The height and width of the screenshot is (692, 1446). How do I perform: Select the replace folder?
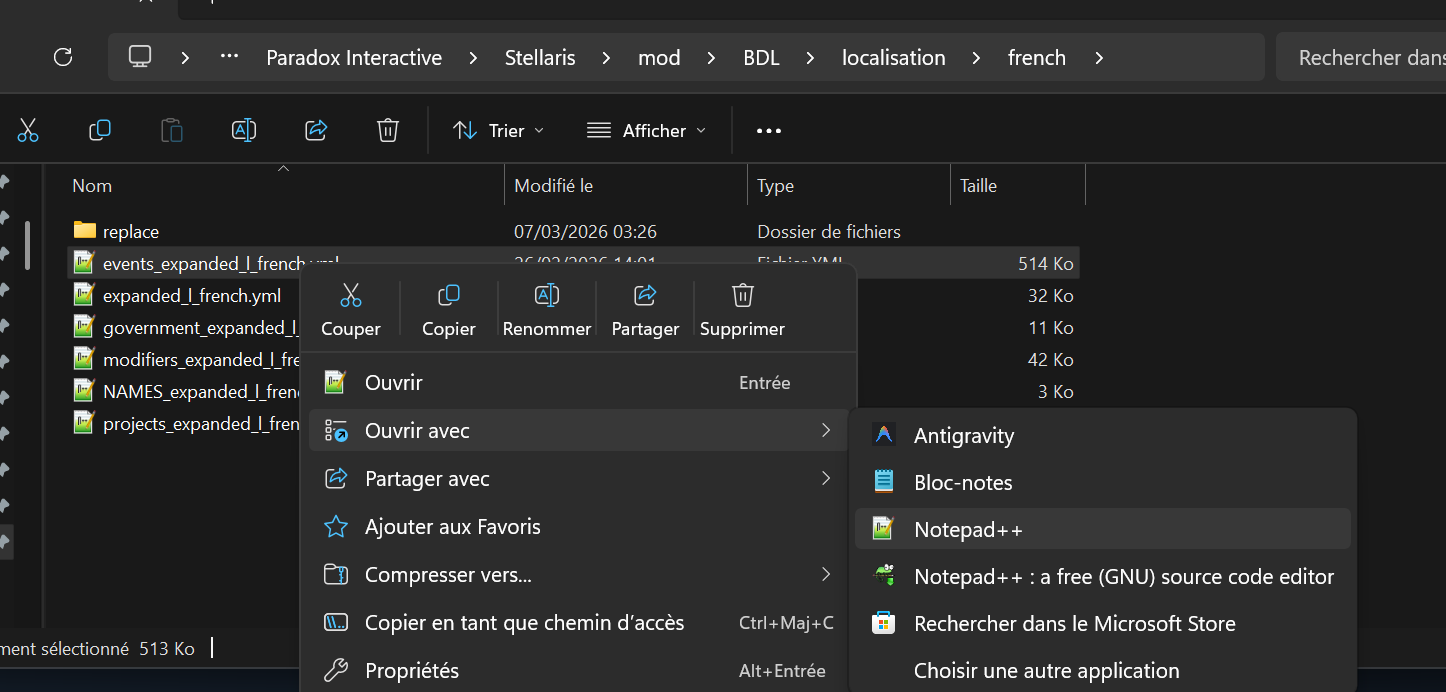131,232
